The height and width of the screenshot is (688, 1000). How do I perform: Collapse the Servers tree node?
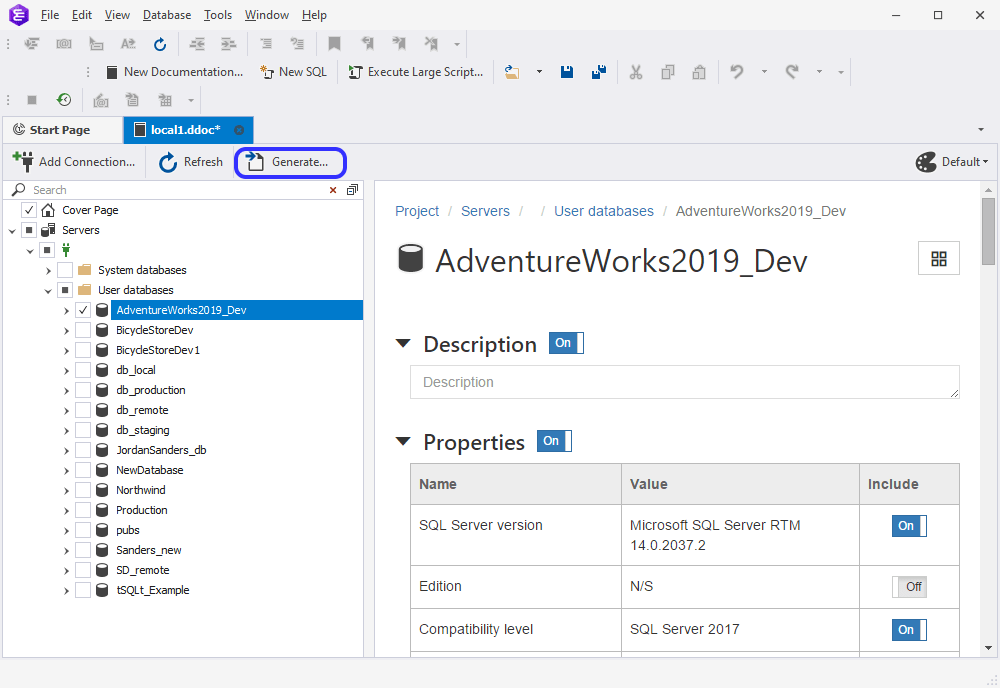pos(12,231)
